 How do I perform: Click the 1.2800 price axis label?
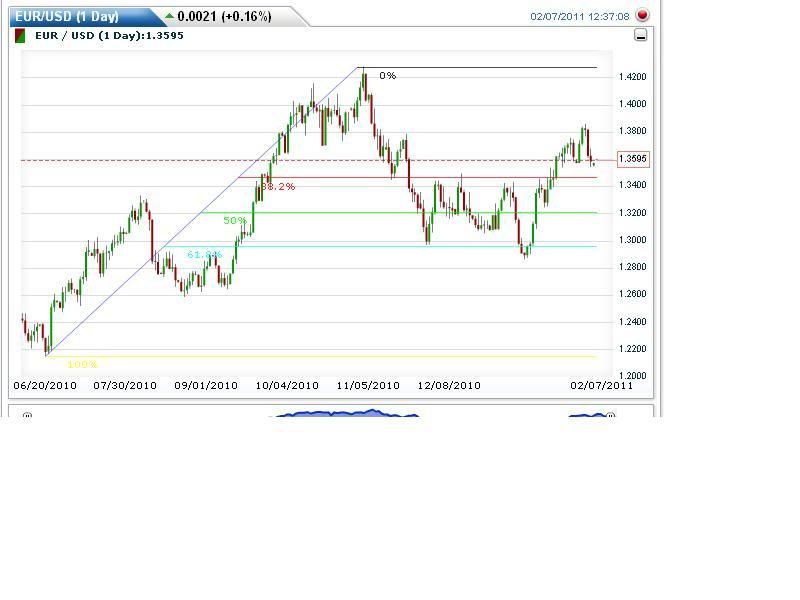(x=633, y=267)
